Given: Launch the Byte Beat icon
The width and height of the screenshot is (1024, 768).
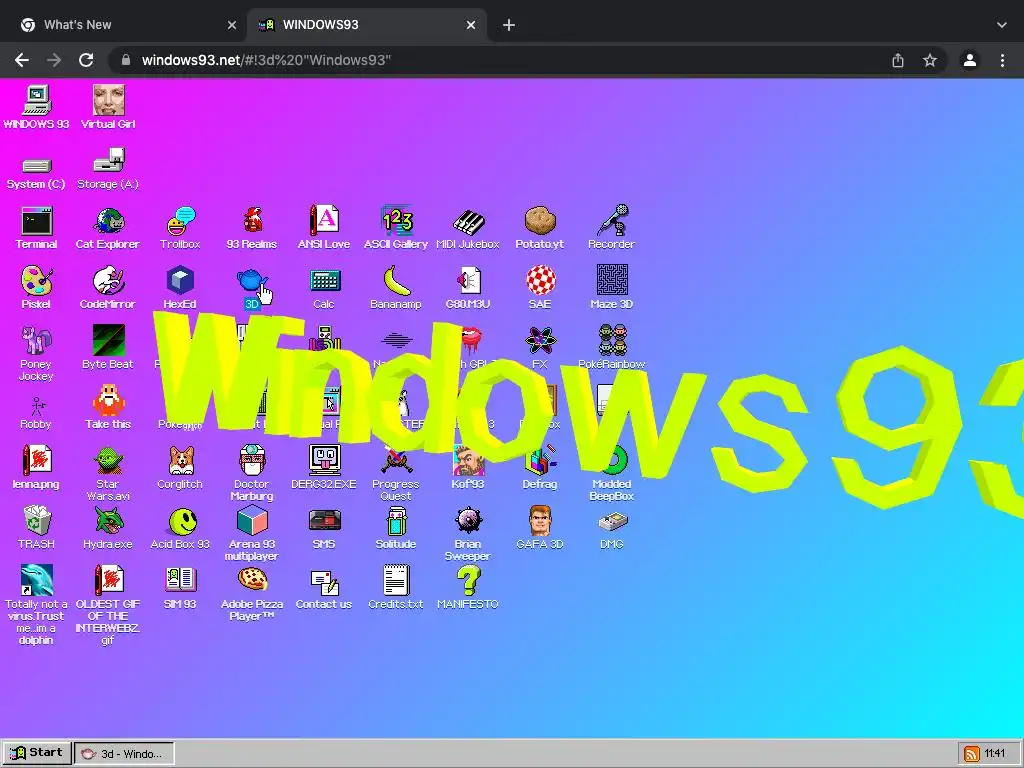Looking at the screenshot, I should (x=108, y=340).
